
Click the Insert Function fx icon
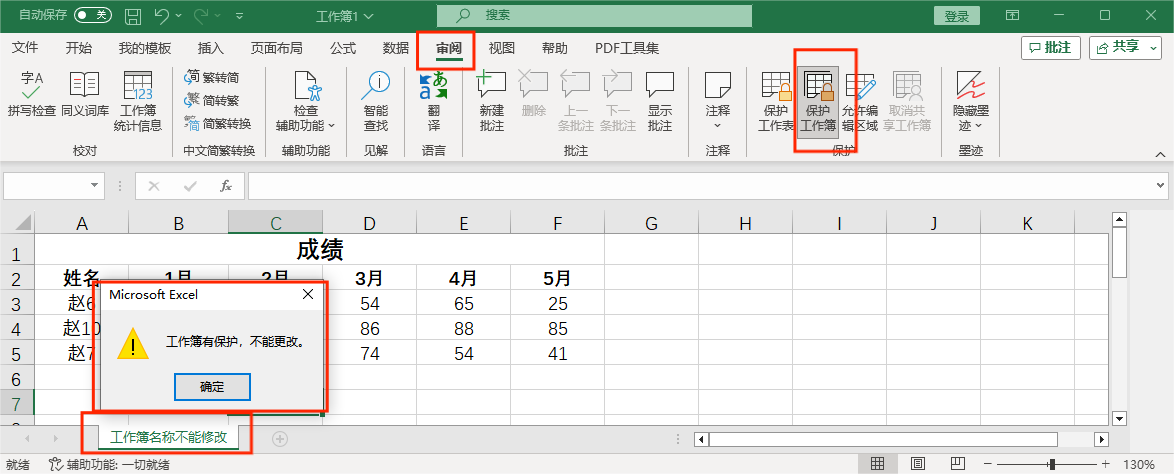(x=225, y=186)
